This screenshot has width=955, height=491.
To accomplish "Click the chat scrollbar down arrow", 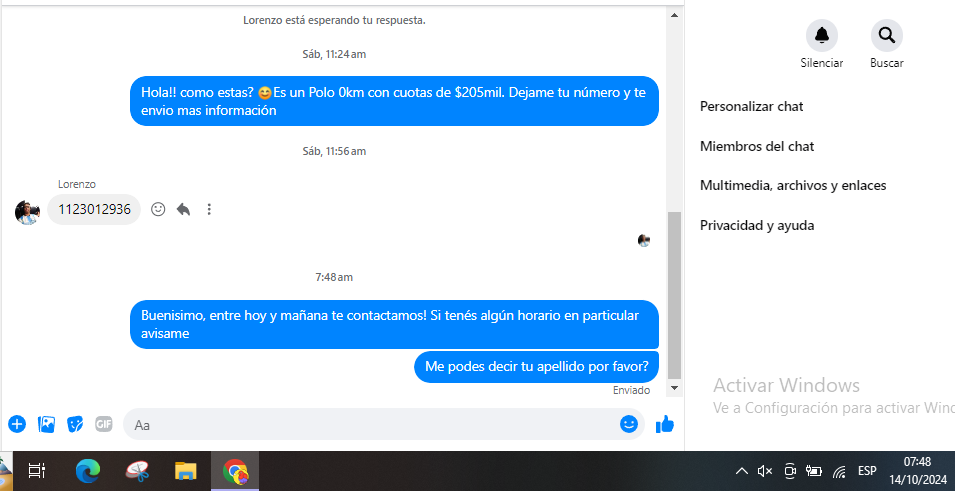I will tap(674, 387).
